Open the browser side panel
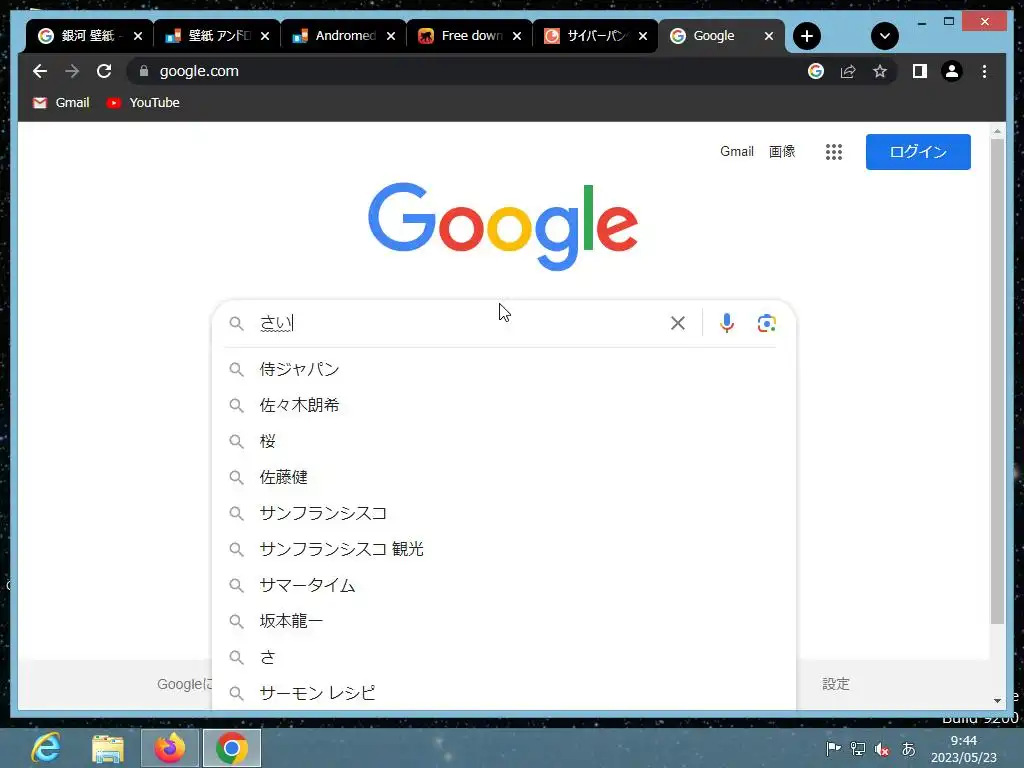 click(920, 71)
